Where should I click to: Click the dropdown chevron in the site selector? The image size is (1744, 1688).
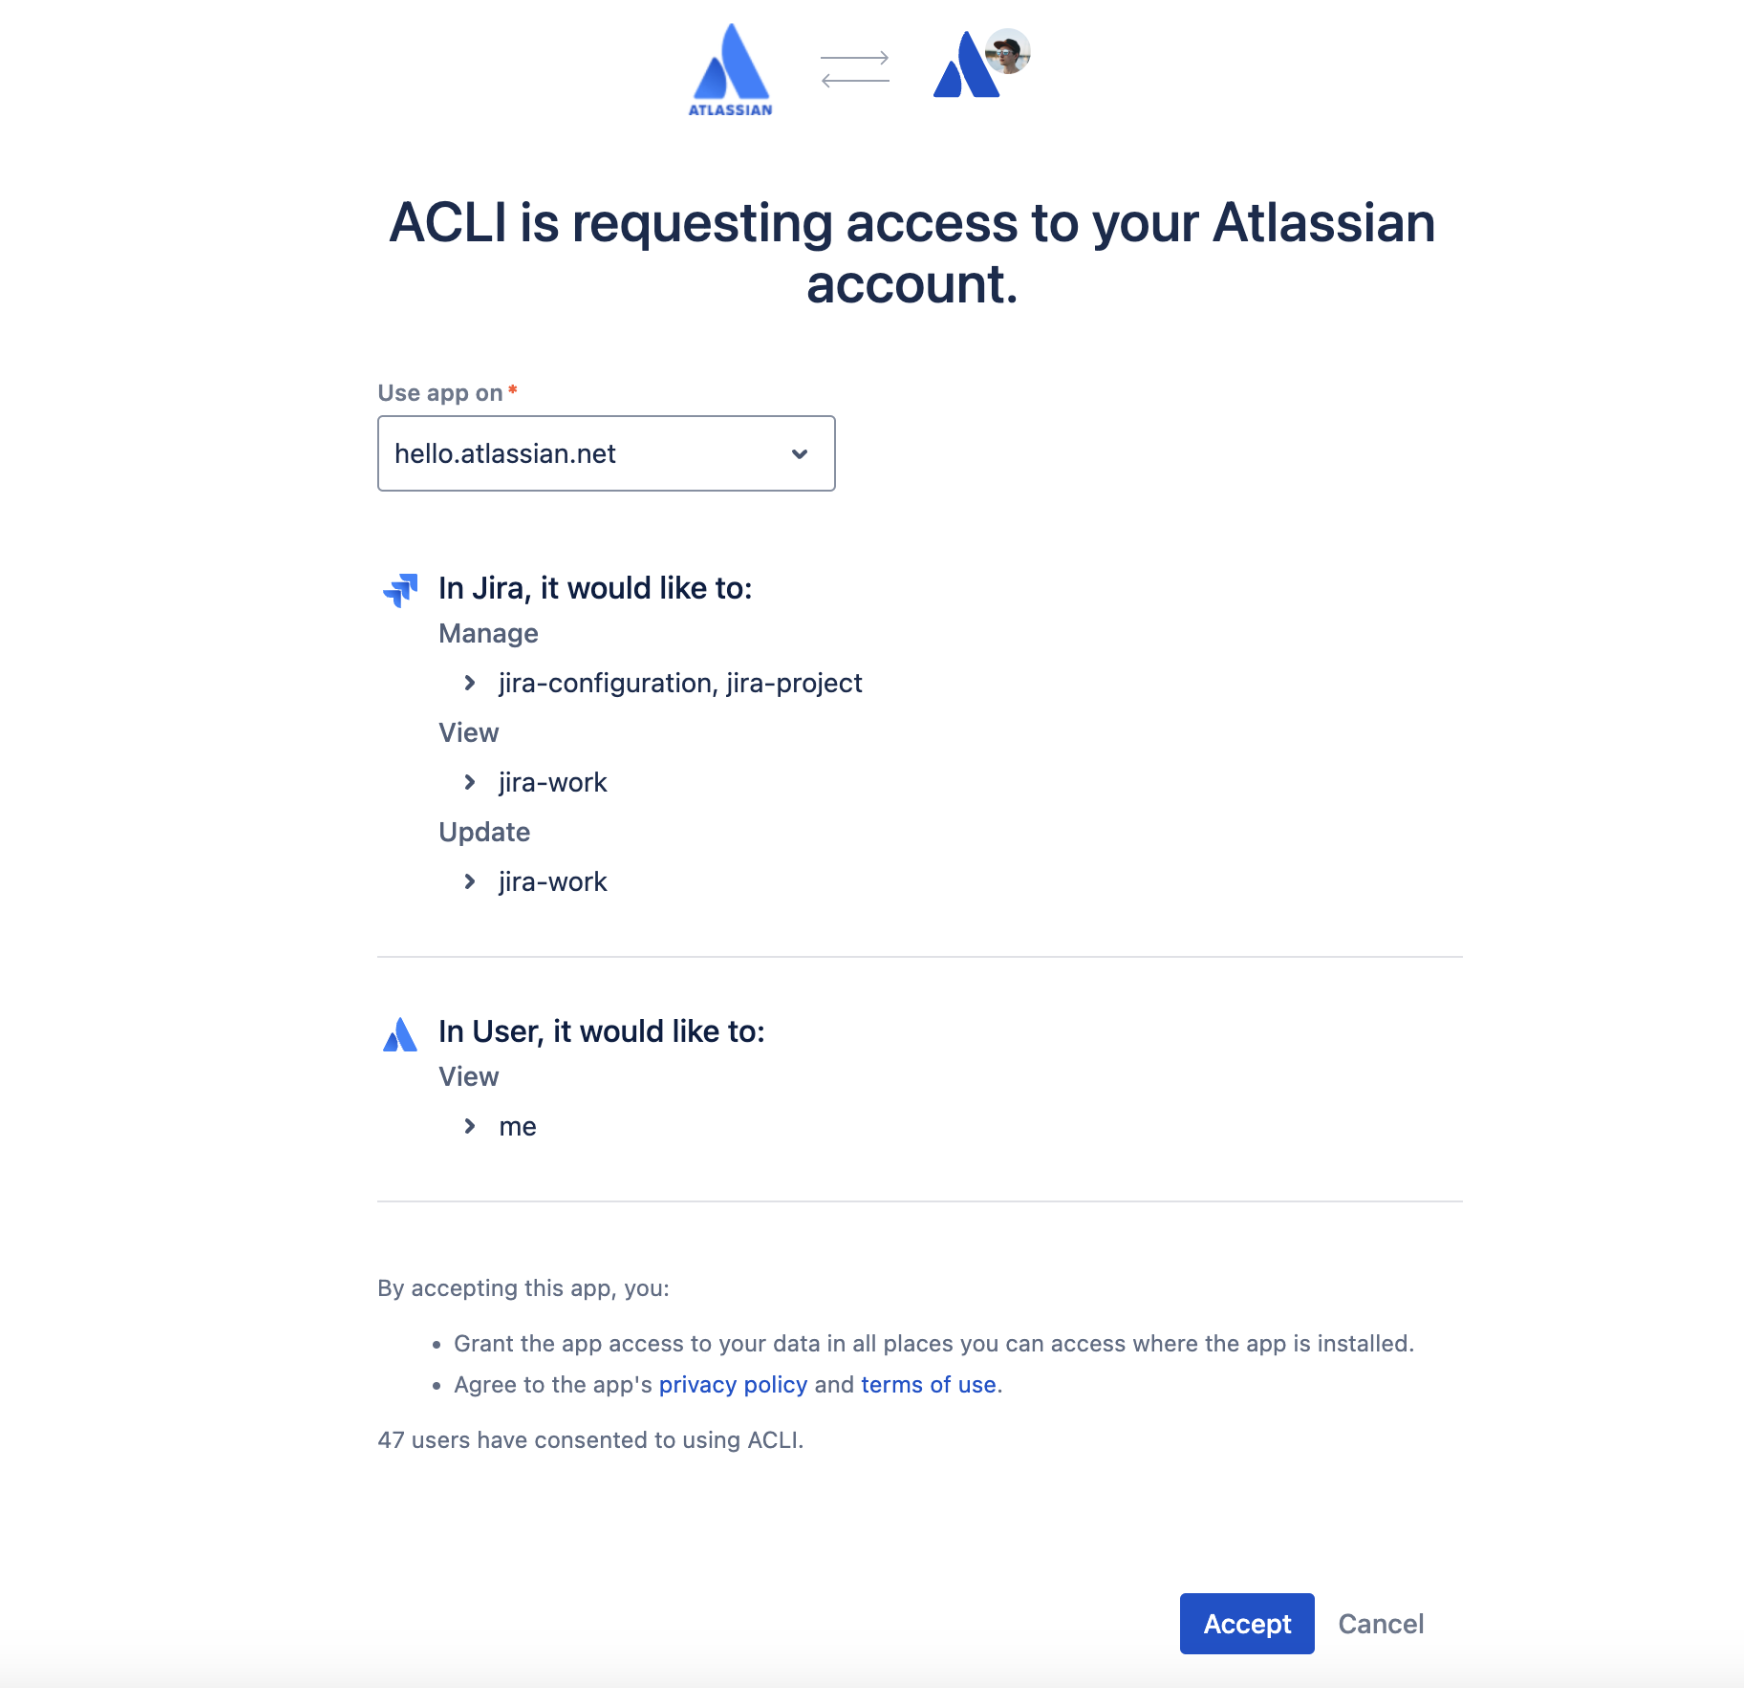[799, 454]
